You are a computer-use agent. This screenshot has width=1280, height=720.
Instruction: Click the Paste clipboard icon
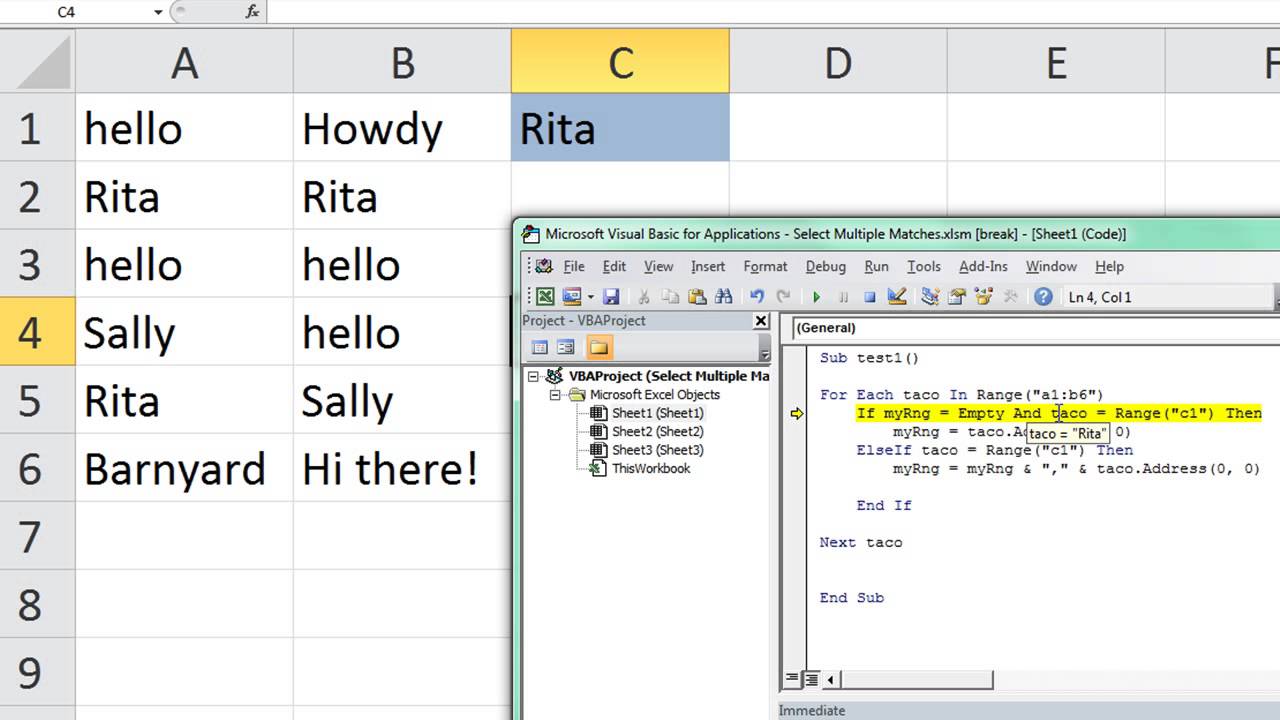click(697, 297)
